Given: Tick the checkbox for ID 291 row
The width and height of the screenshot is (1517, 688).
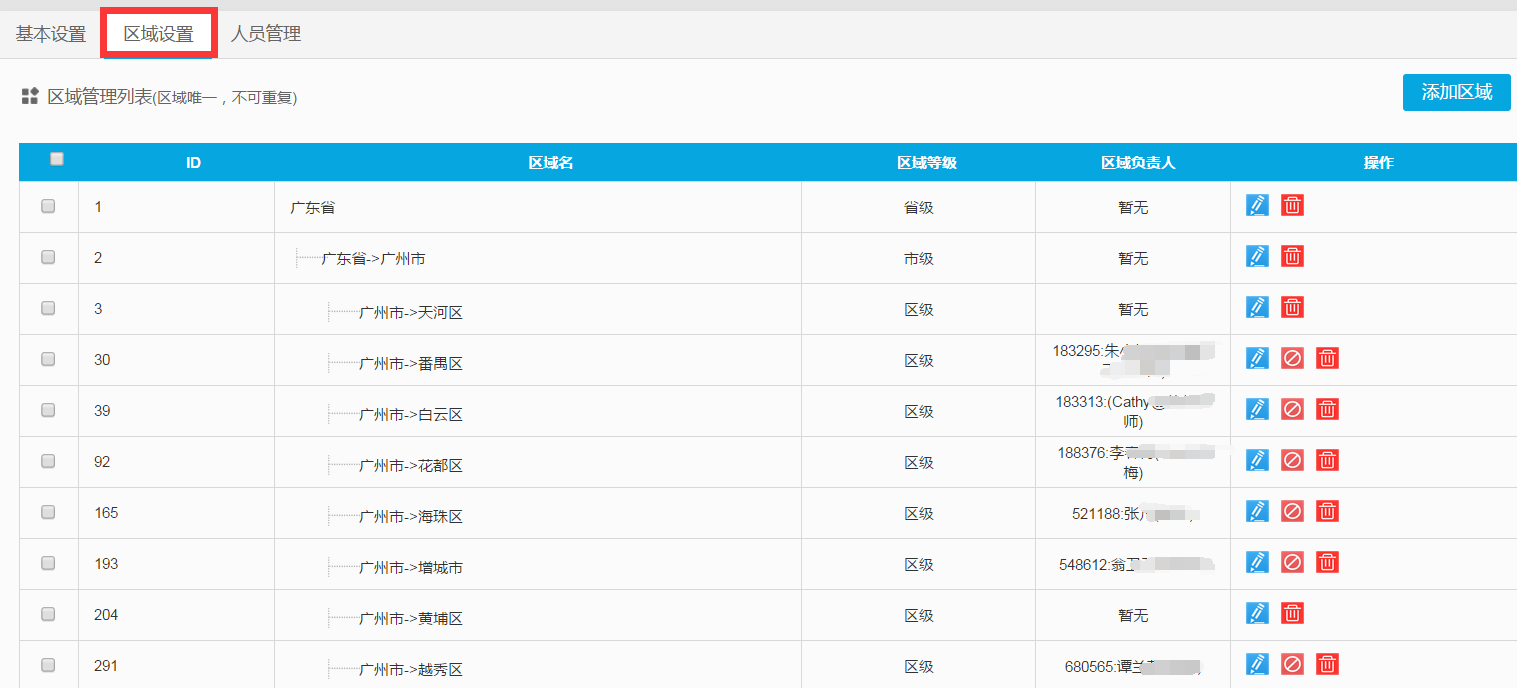Looking at the screenshot, I should [x=48, y=665].
